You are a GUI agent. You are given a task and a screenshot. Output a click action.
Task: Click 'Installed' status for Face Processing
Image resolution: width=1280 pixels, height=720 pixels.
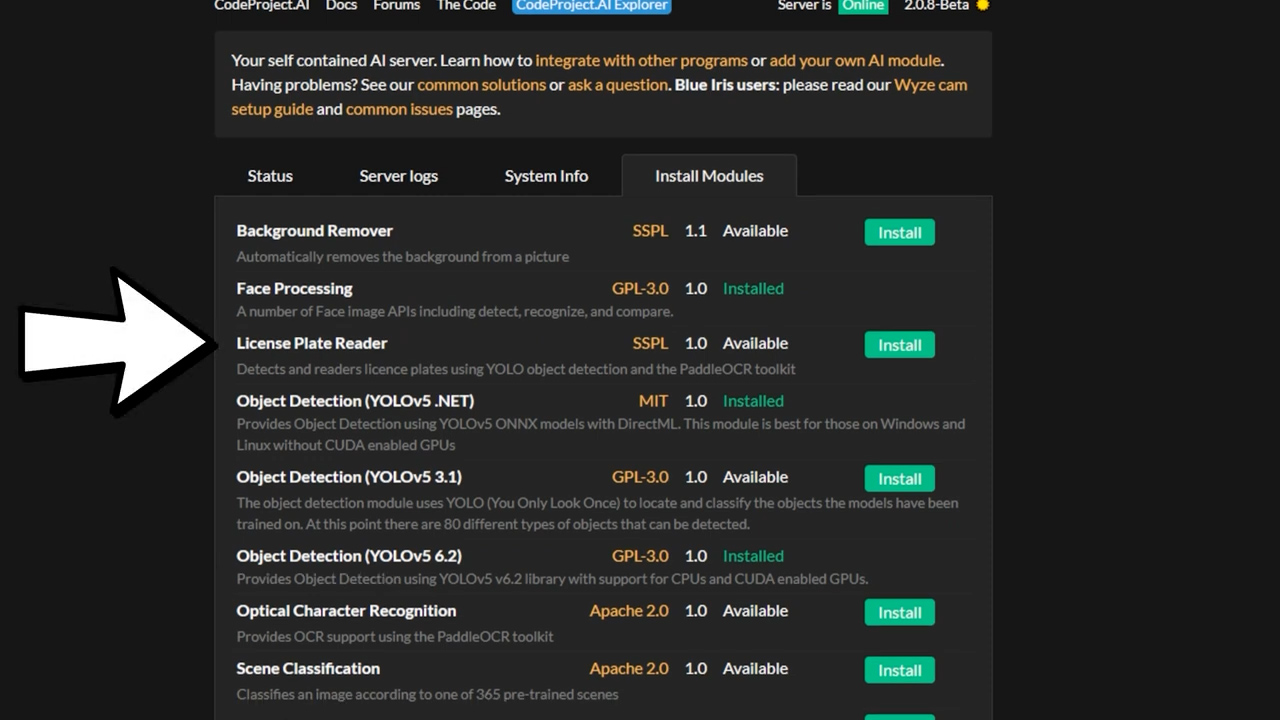coord(753,288)
